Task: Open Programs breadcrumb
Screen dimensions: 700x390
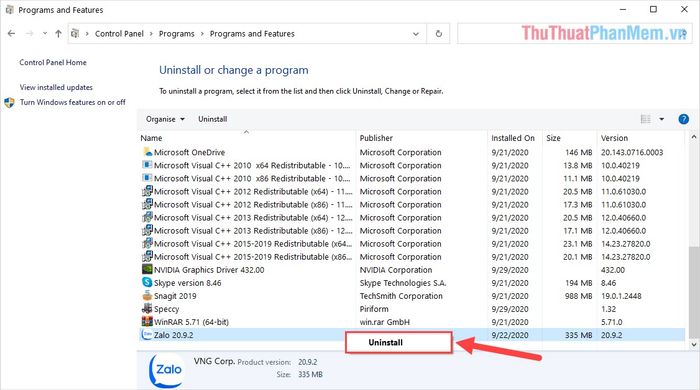Action: point(176,33)
